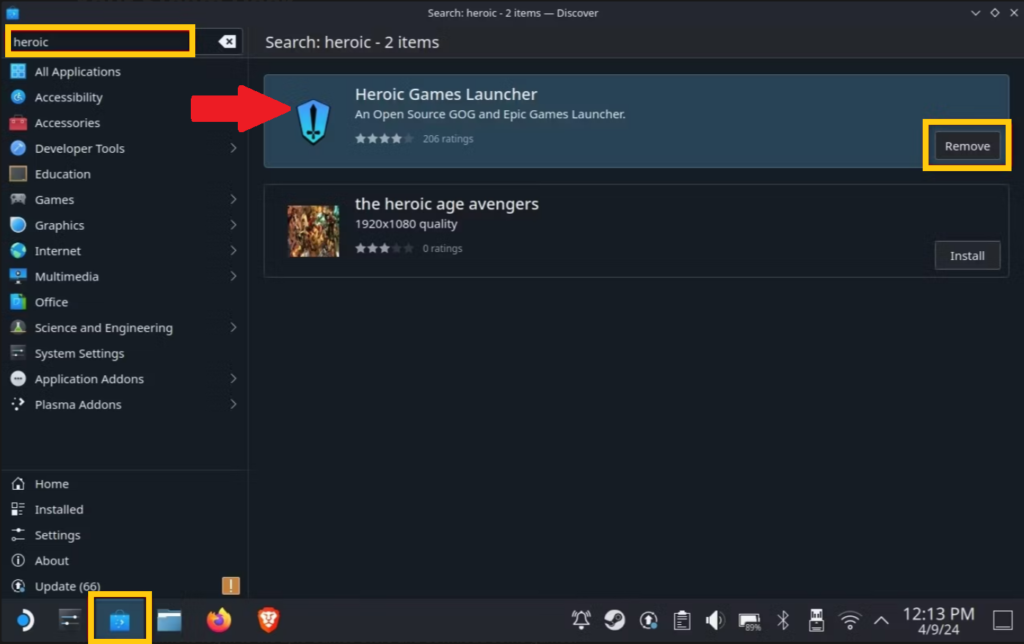Launch Firefox from the taskbar
This screenshot has height=644, width=1024.
tap(219, 620)
